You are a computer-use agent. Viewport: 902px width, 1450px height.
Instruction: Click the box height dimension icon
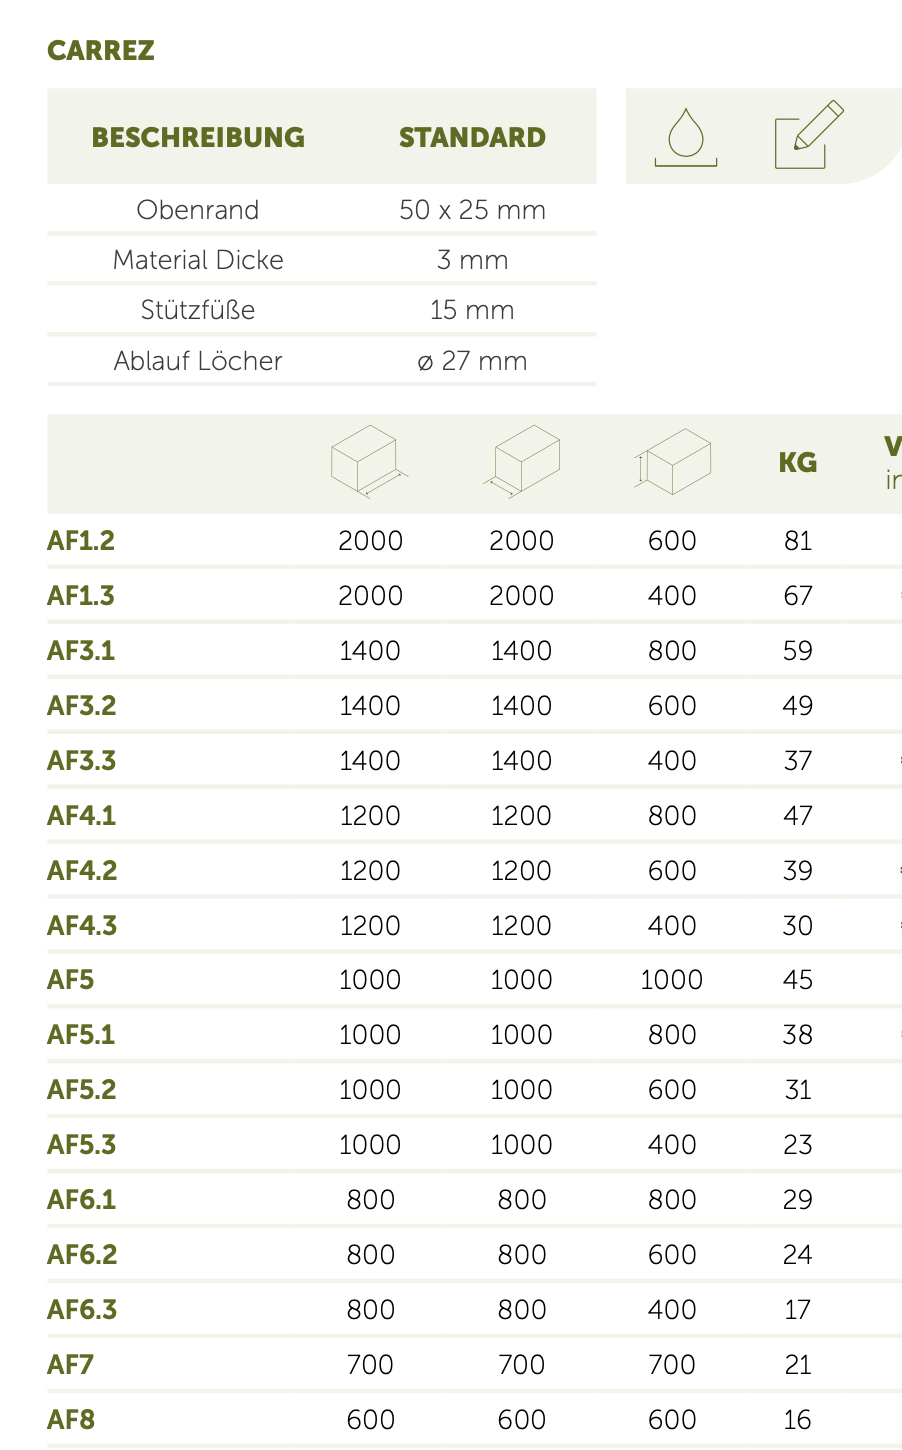[x=672, y=461]
